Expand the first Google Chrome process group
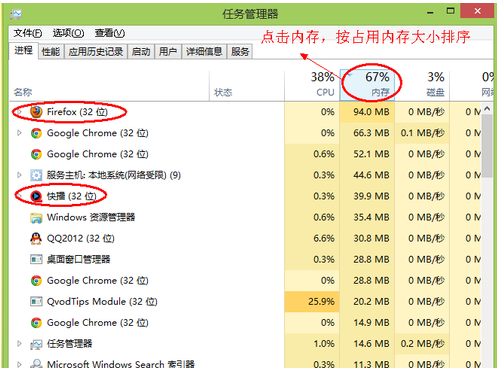497x368 pixels. 19,133
